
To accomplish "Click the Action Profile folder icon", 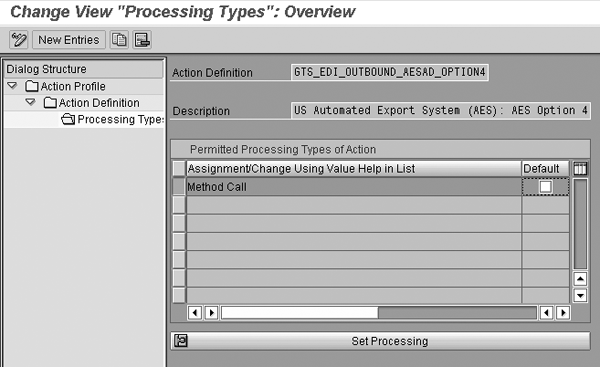I will (31, 86).
